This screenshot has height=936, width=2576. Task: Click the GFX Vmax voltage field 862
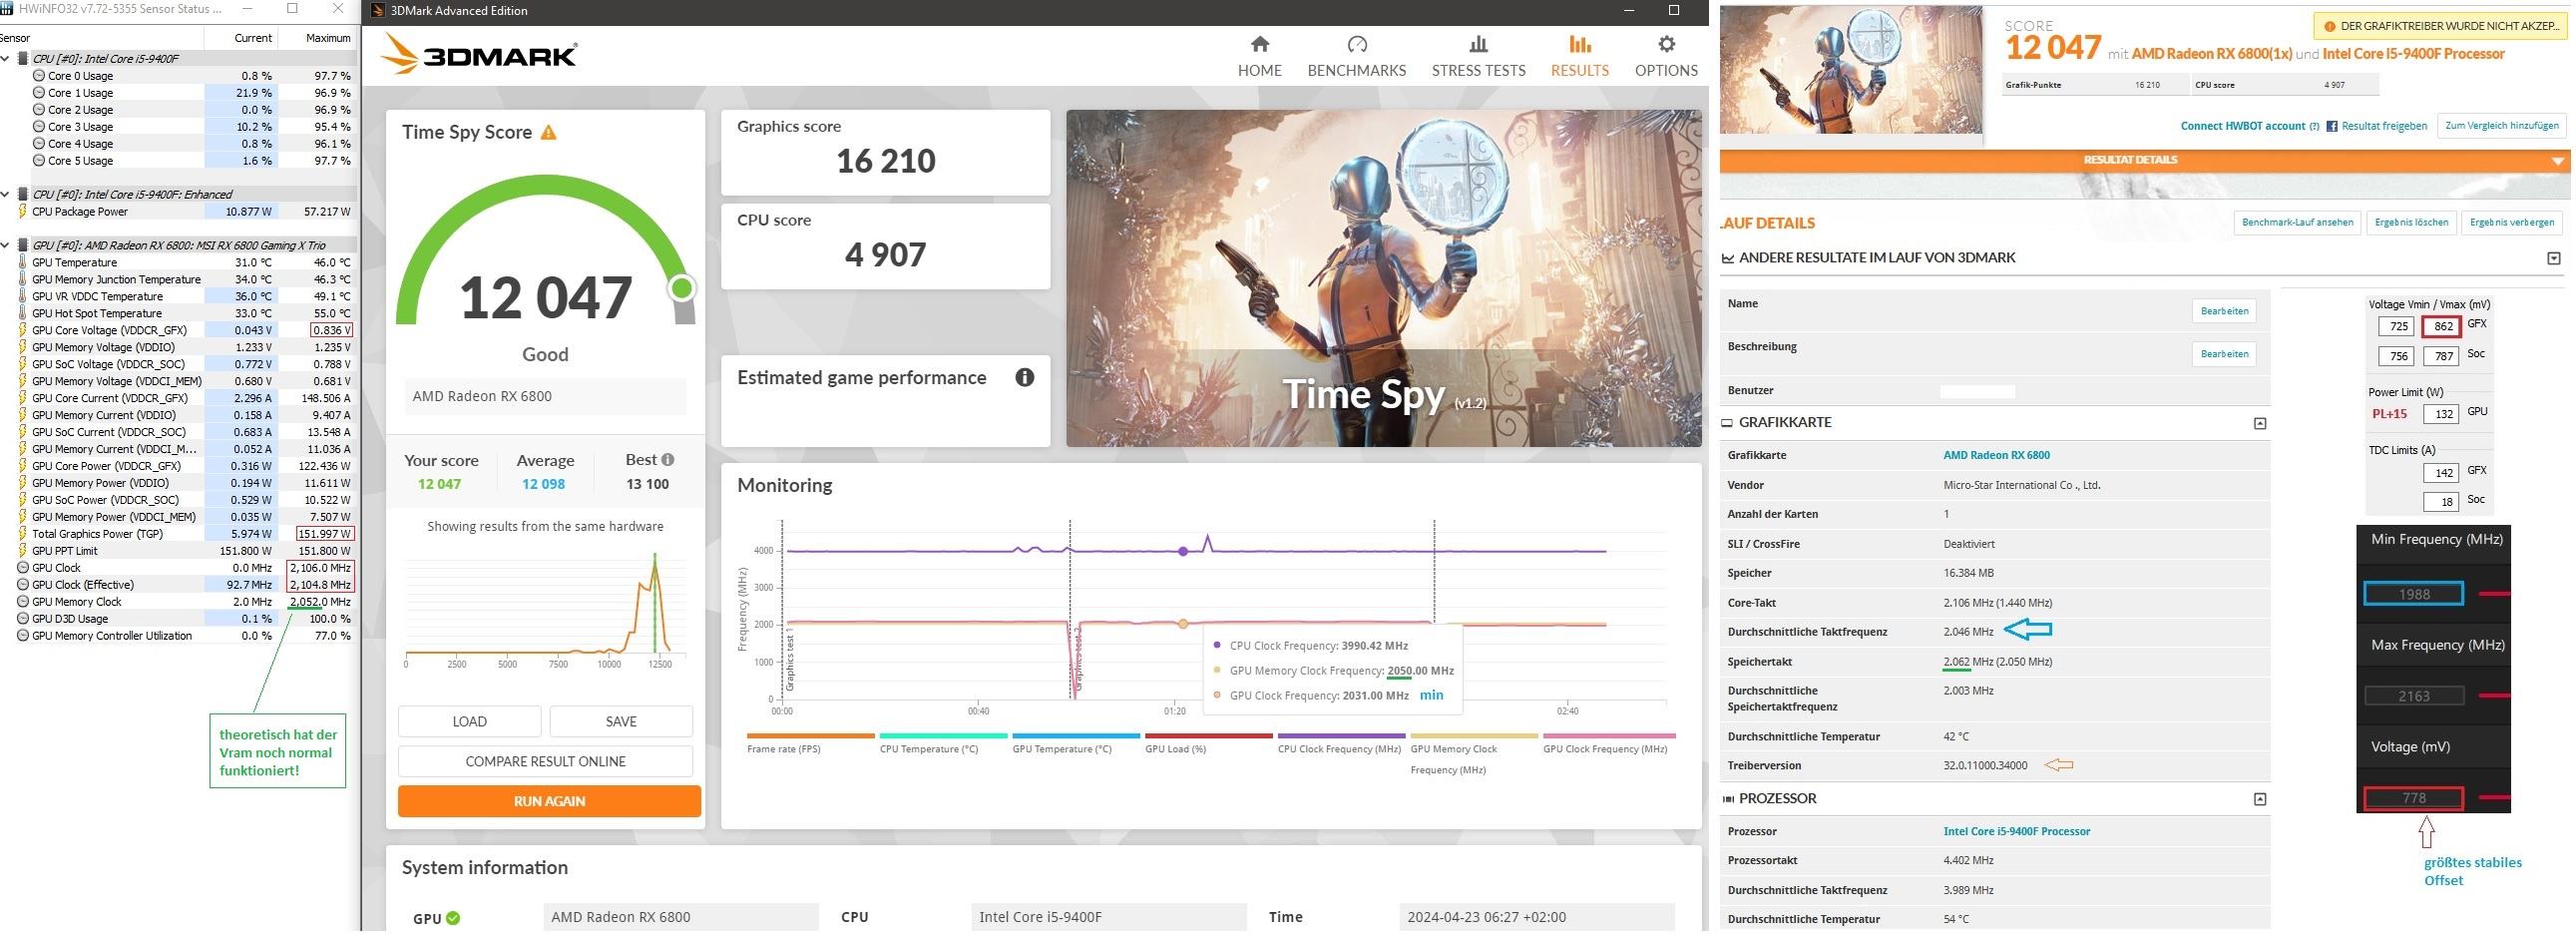pos(2441,326)
